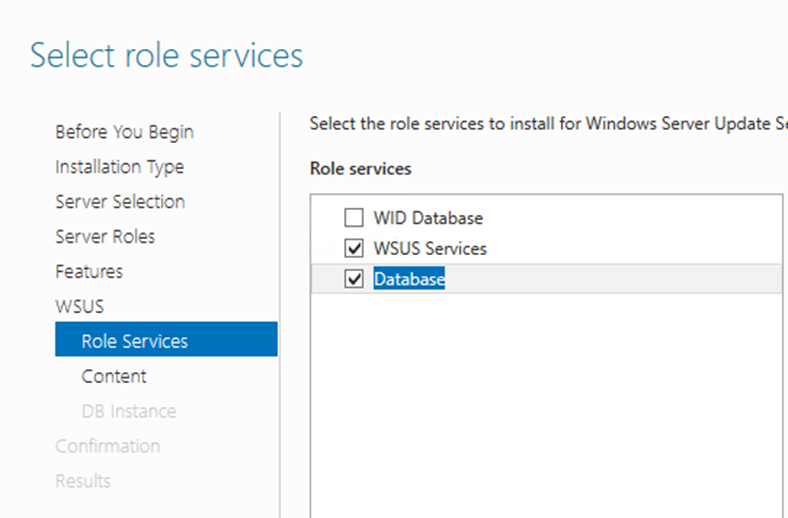
Task: Open the Server Selection step
Action: (120, 201)
